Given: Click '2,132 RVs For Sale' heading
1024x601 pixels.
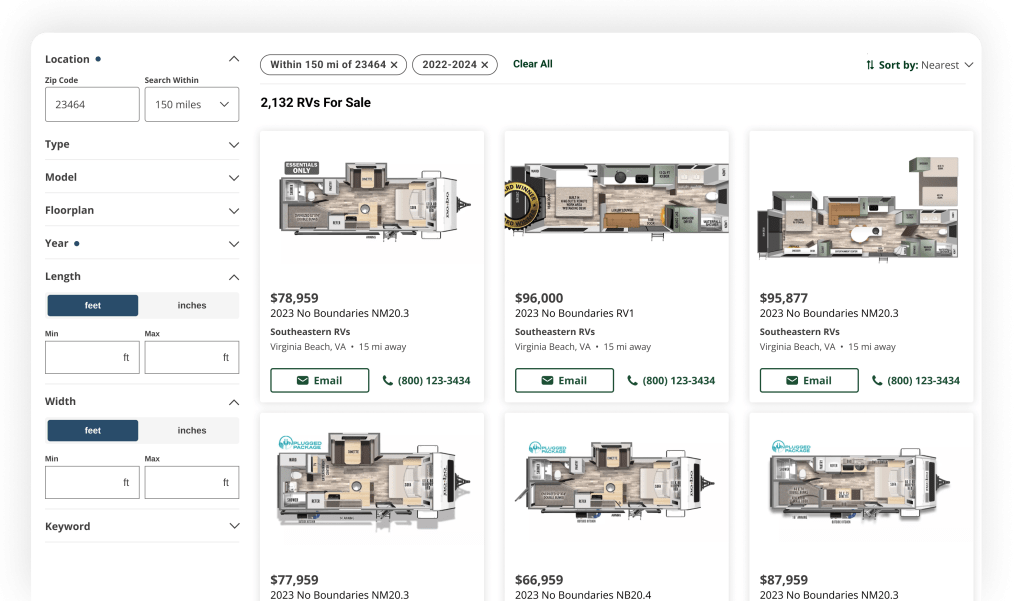Looking at the screenshot, I should (x=315, y=103).
